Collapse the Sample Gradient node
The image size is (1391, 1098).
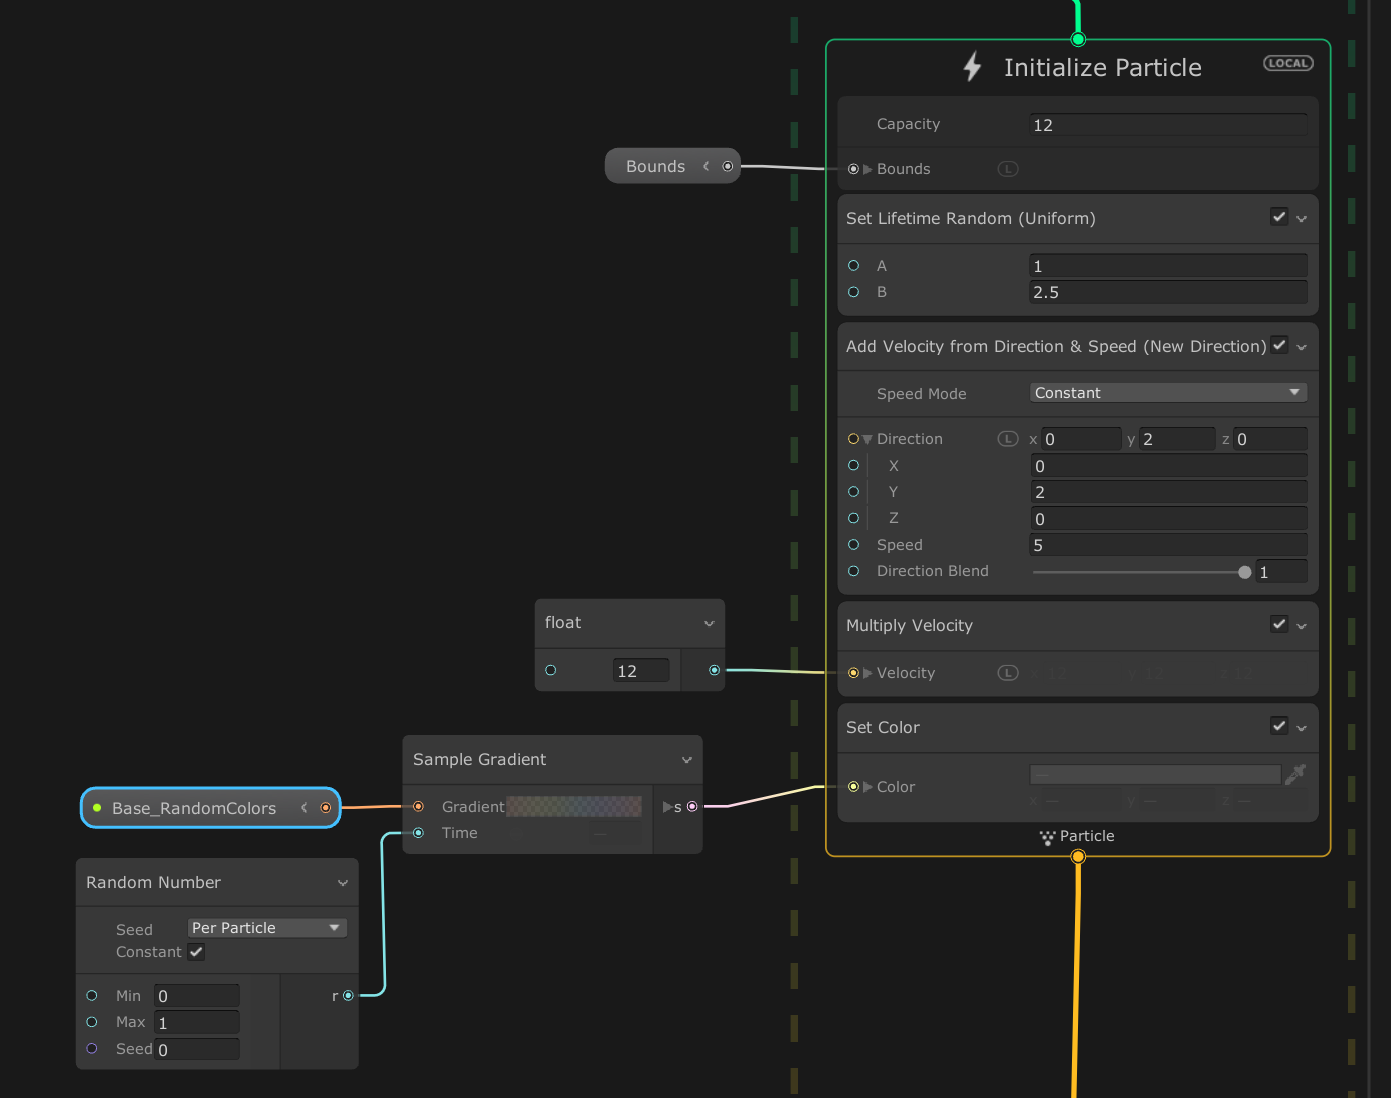(x=686, y=760)
